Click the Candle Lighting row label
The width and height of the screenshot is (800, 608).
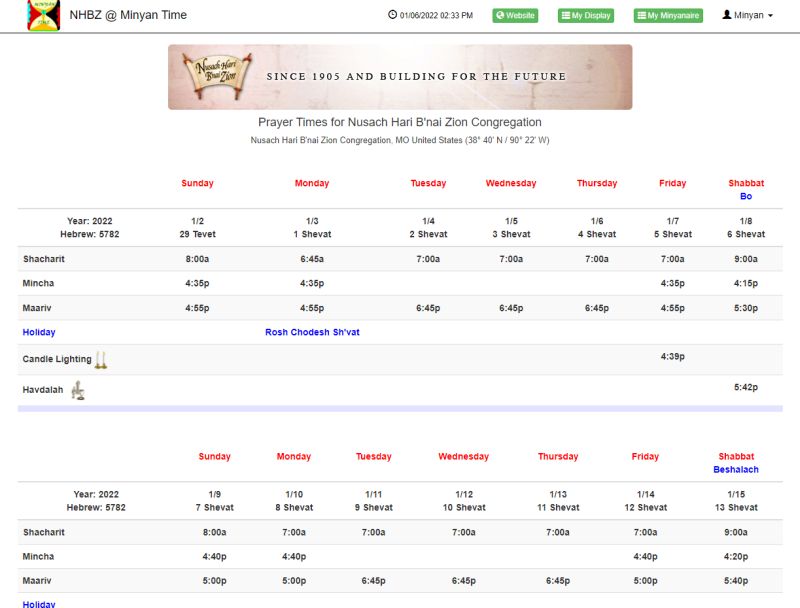point(57,359)
